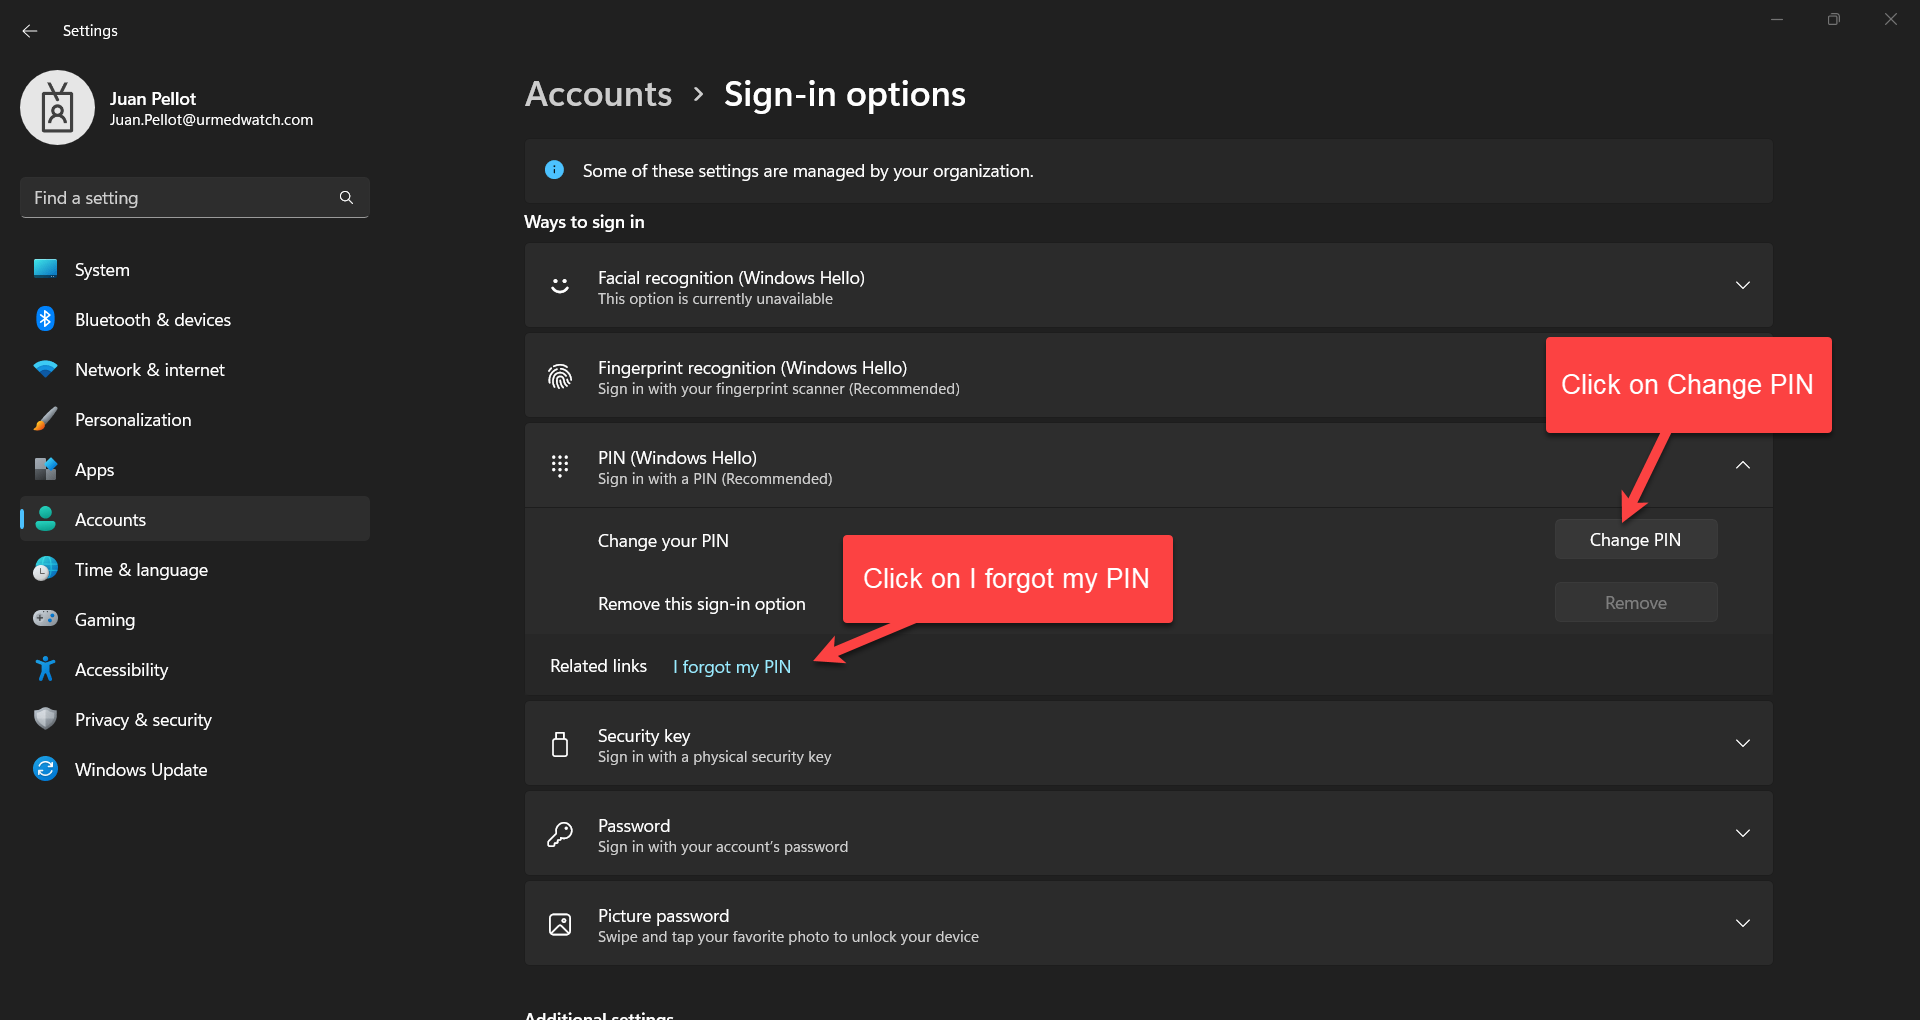This screenshot has width=1920, height=1020.
Task: Select Gaming from the sidebar
Action: pos(105,620)
